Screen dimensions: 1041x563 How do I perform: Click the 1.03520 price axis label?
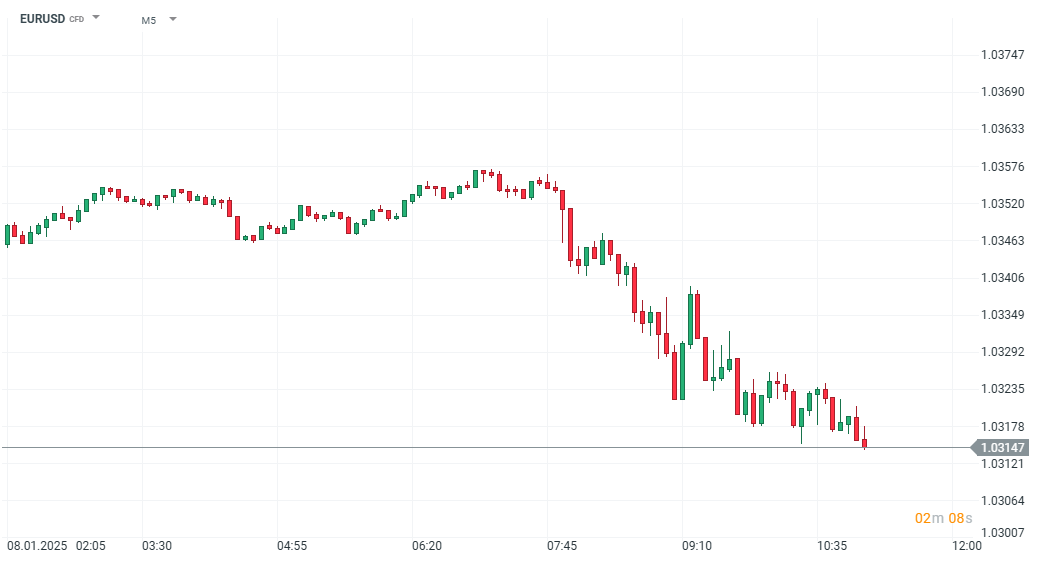click(x=1001, y=204)
